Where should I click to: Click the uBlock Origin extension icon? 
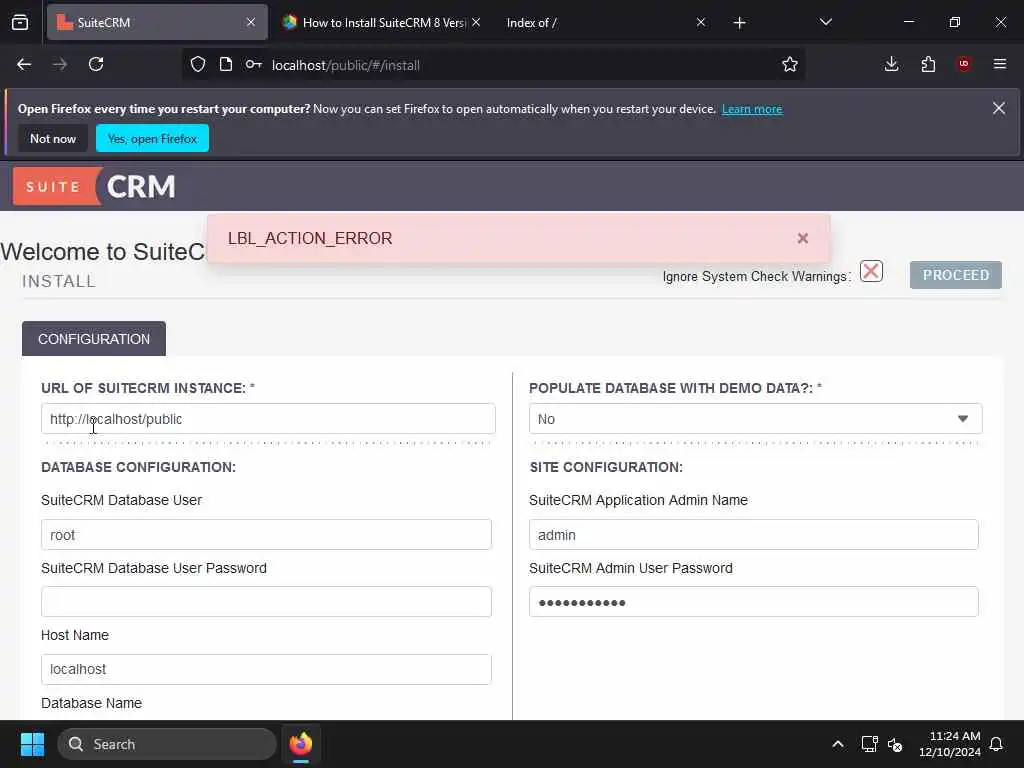point(964,64)
